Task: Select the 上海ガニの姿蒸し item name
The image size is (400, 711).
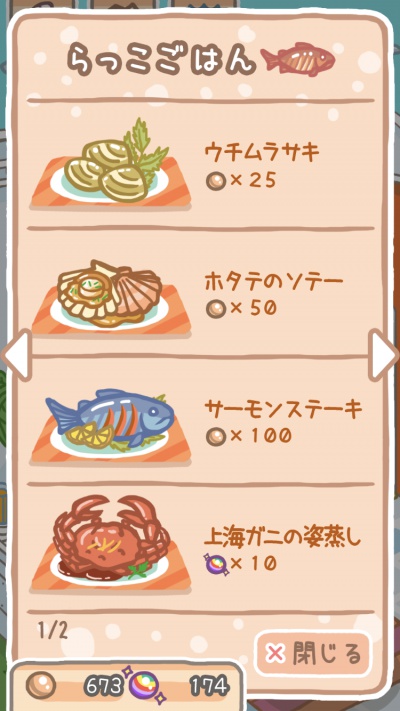Action: pyautogui.click(x=283, y=537)
